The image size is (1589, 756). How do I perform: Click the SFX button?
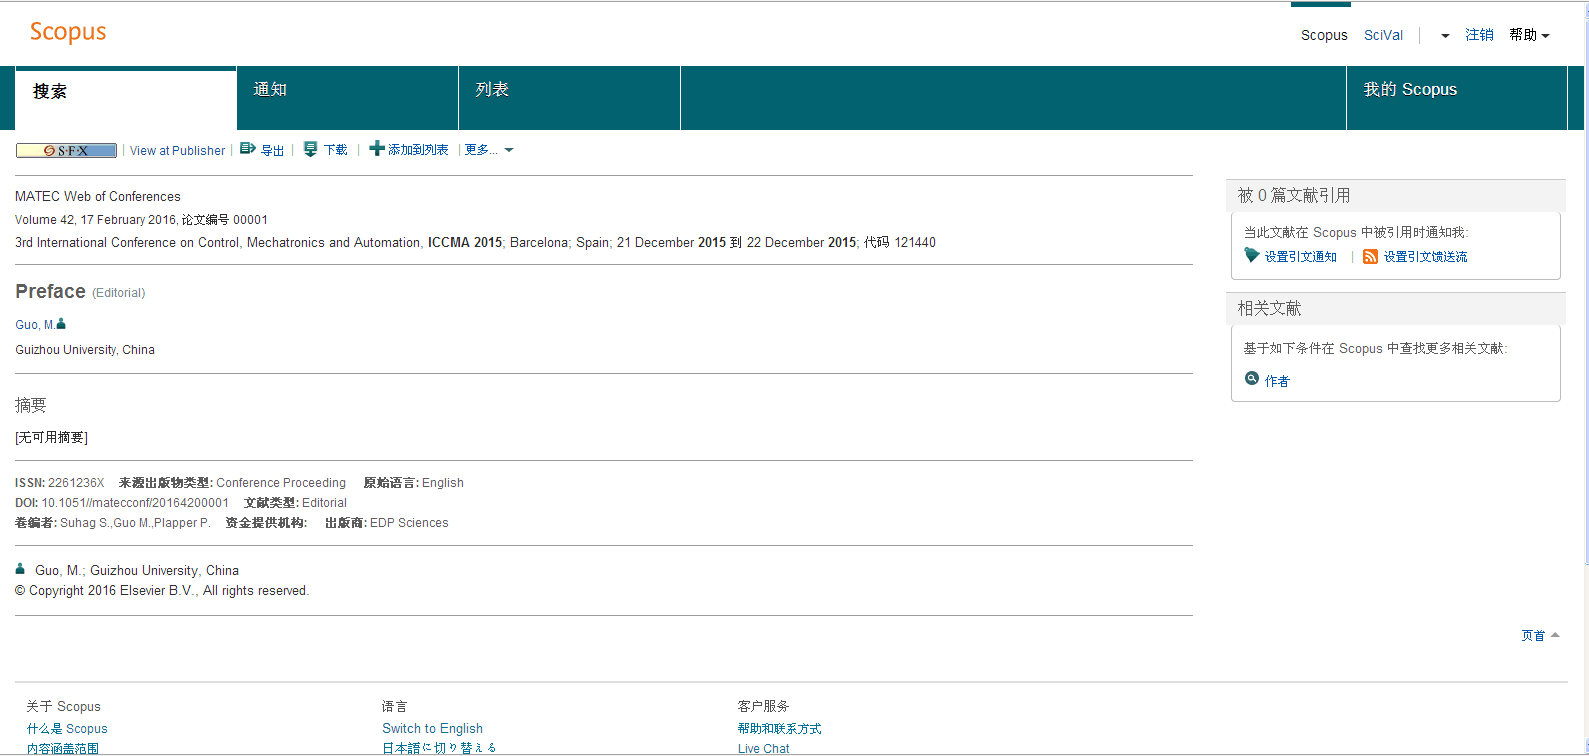pos(67,150)
